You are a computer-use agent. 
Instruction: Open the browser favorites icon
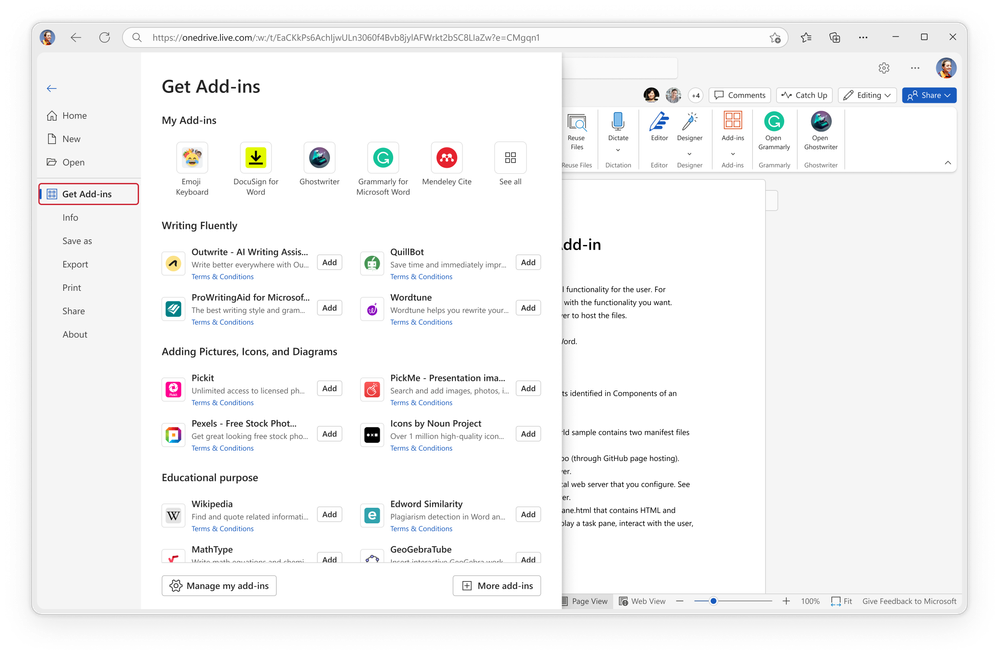(806, 38)
